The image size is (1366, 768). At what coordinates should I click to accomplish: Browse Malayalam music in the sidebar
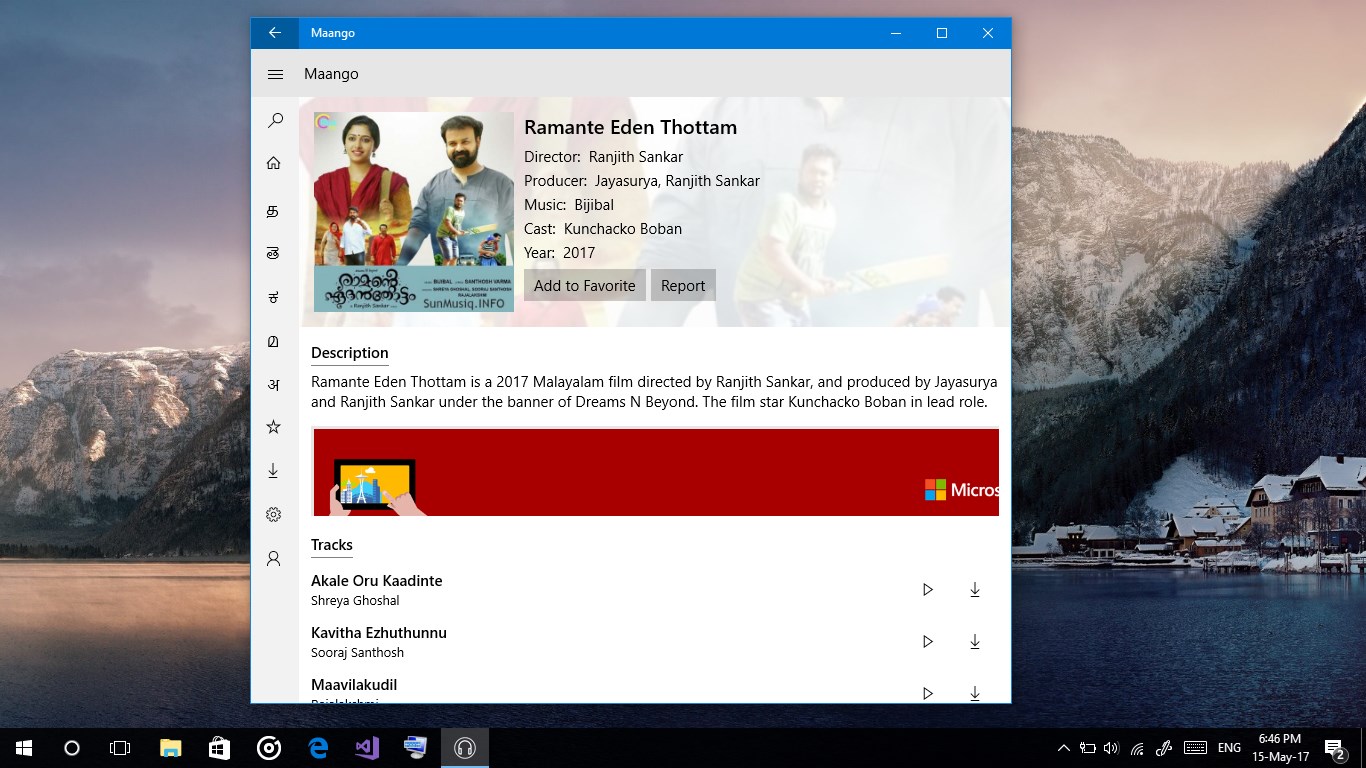coord(273,341)
